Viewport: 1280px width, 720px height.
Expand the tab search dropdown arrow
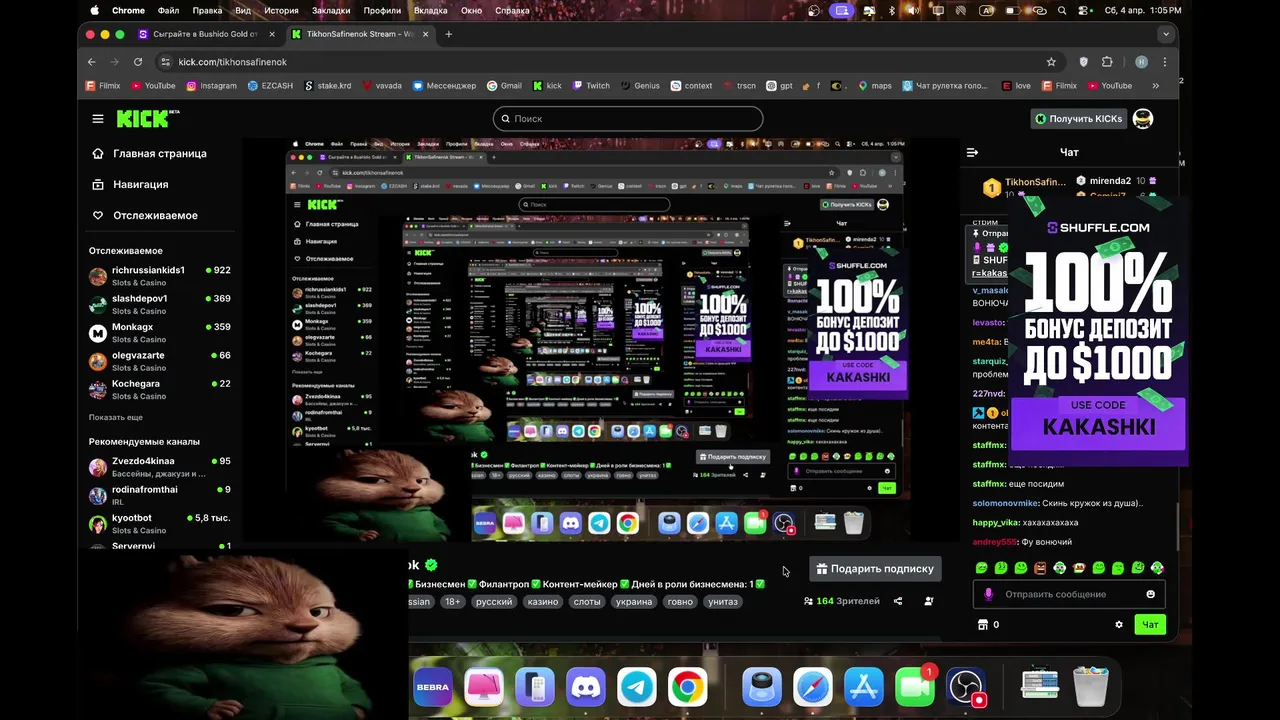(x=1165, y=34)
